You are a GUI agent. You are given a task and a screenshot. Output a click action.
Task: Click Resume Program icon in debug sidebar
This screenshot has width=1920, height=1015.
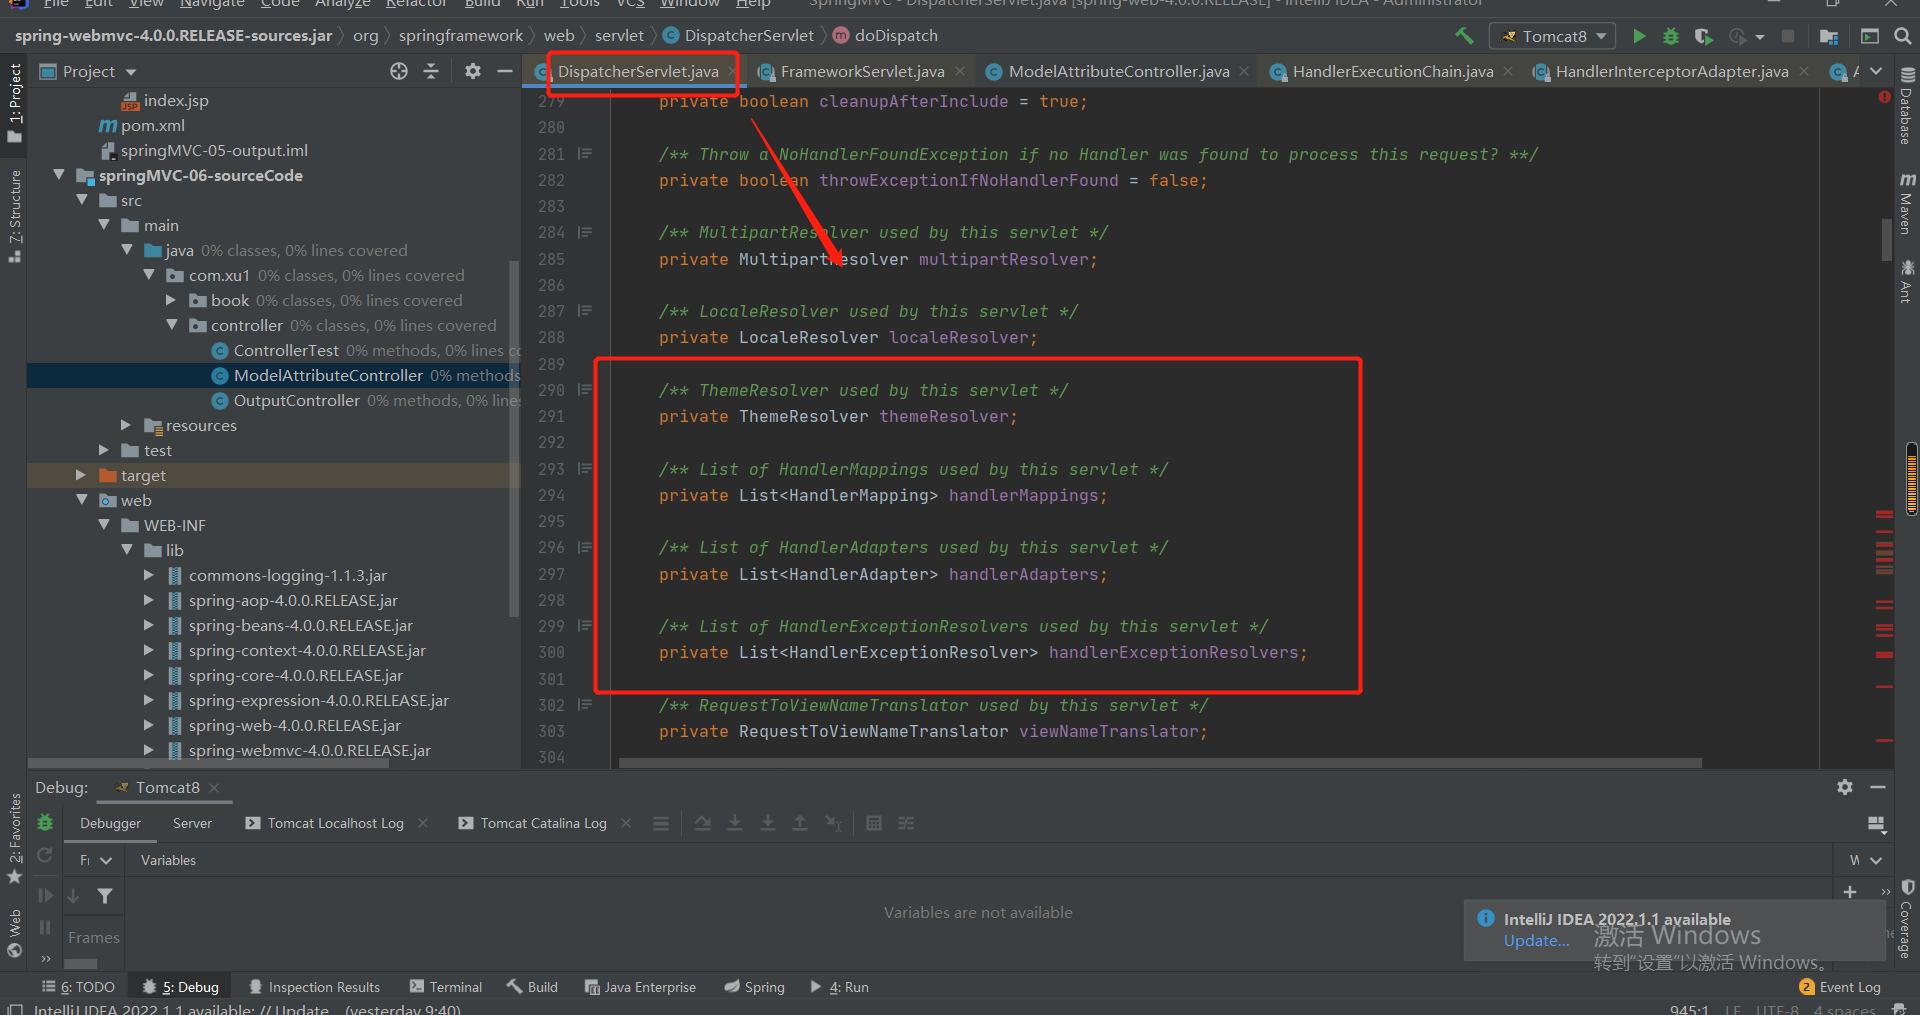click(x=45, y=895)
